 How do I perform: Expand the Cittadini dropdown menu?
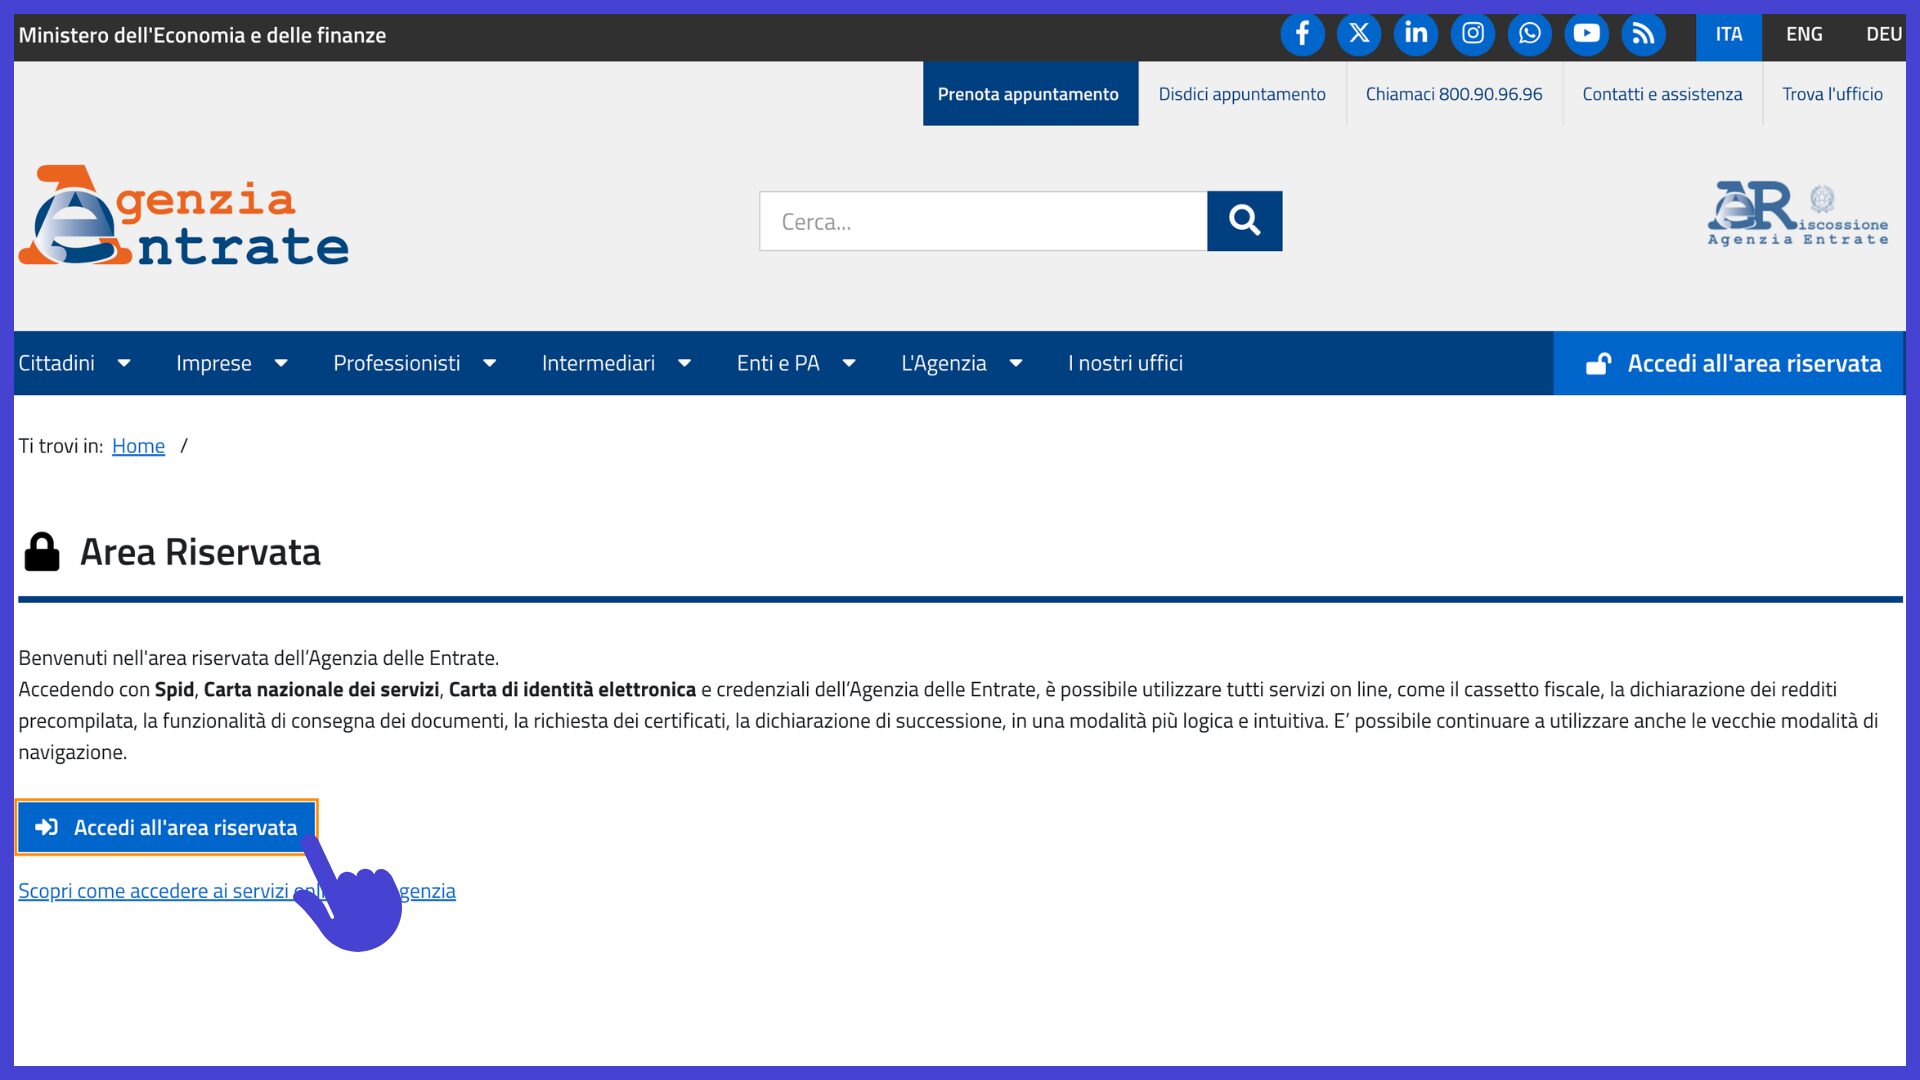coord(75,363)
